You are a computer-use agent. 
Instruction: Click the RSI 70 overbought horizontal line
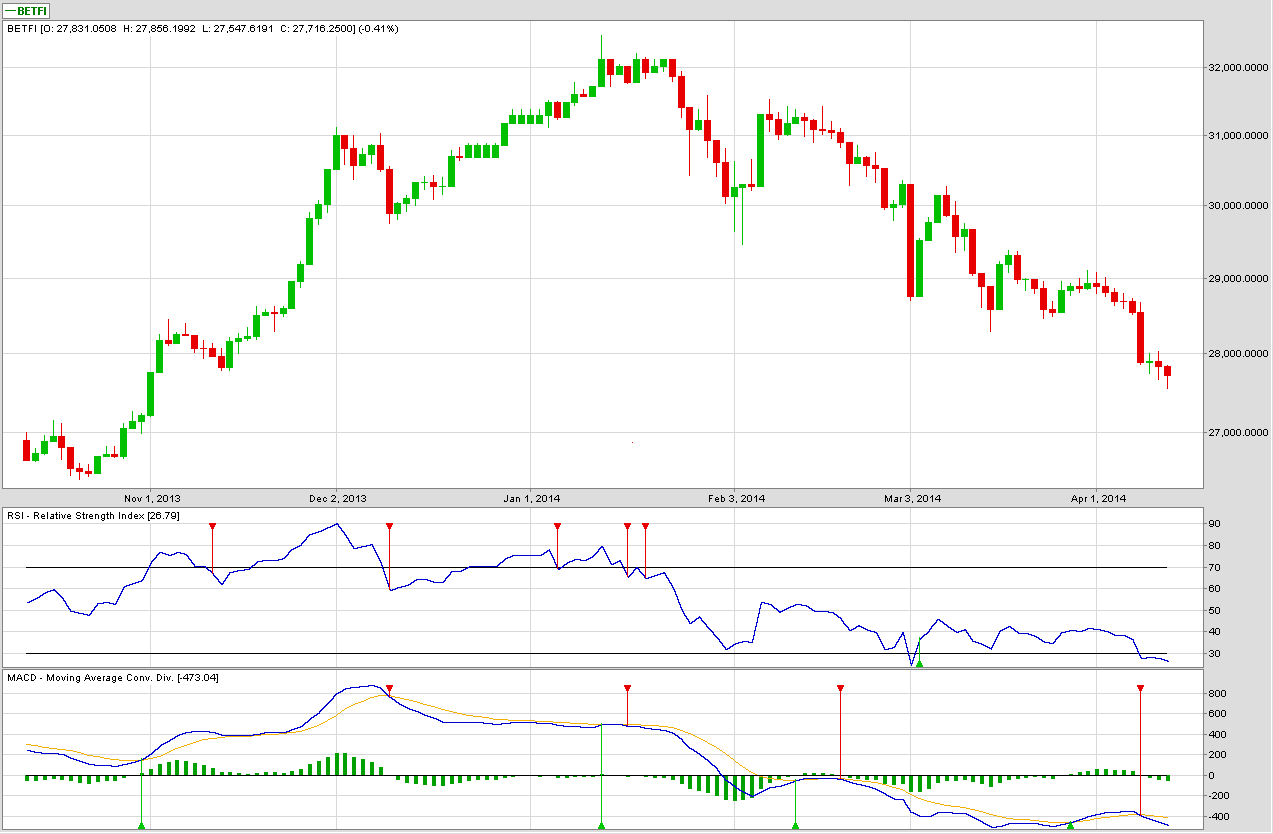pos(600,568)
